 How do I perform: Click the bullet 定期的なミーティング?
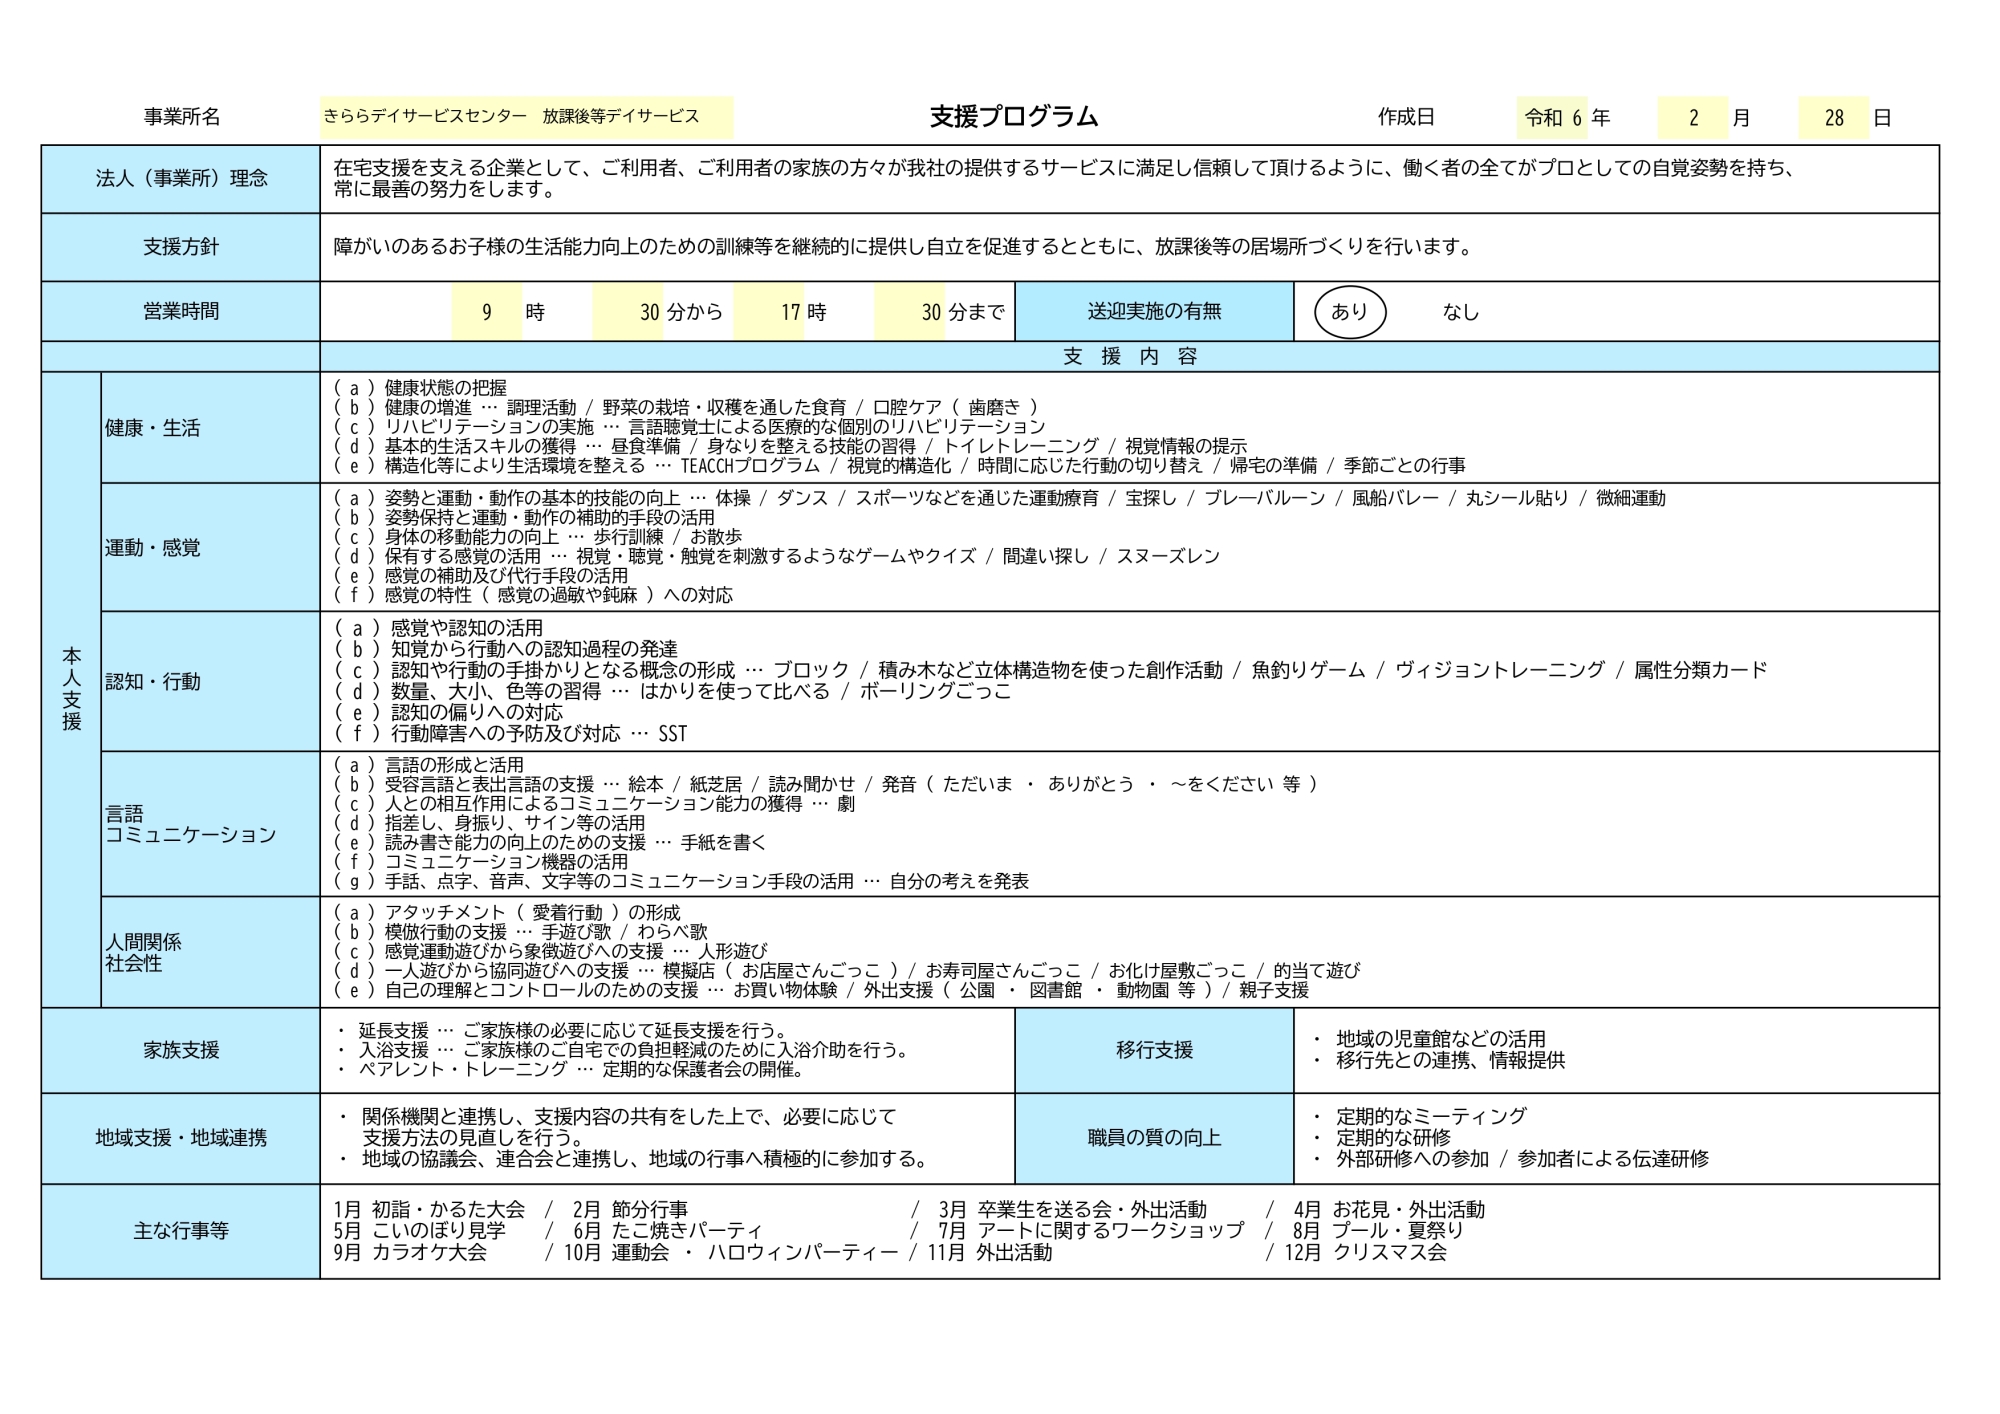click(1419, 1116)
